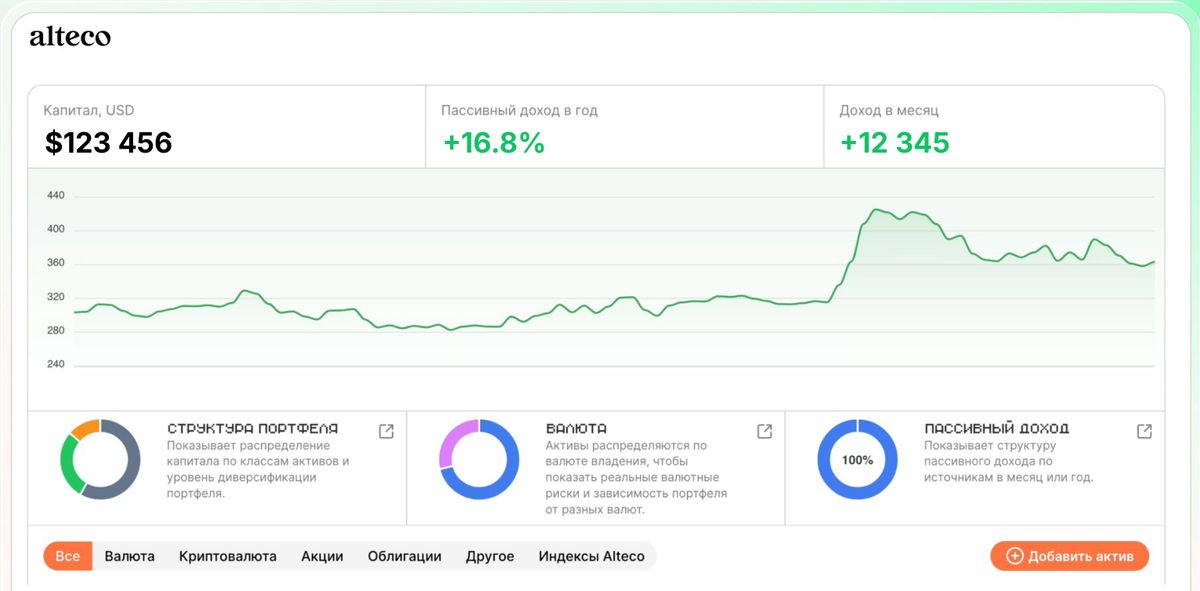Open Структура портфеля external link icon
Image resolution: width=1200 pixels, height=591 pixels.
386,431
